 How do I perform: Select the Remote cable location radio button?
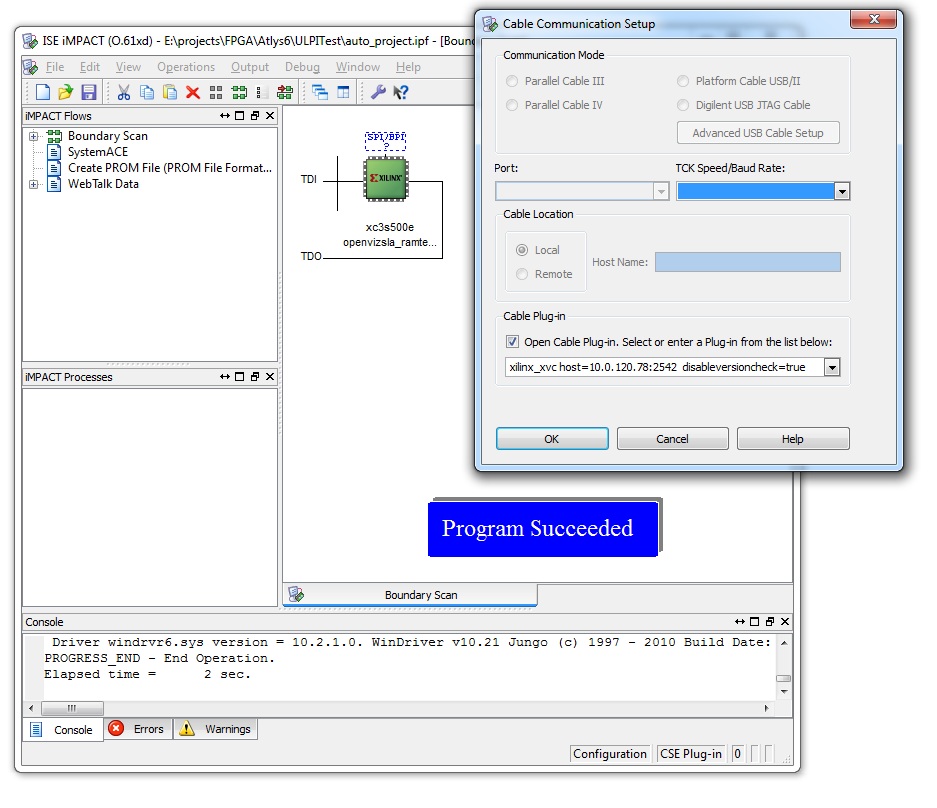coord(522,274)
